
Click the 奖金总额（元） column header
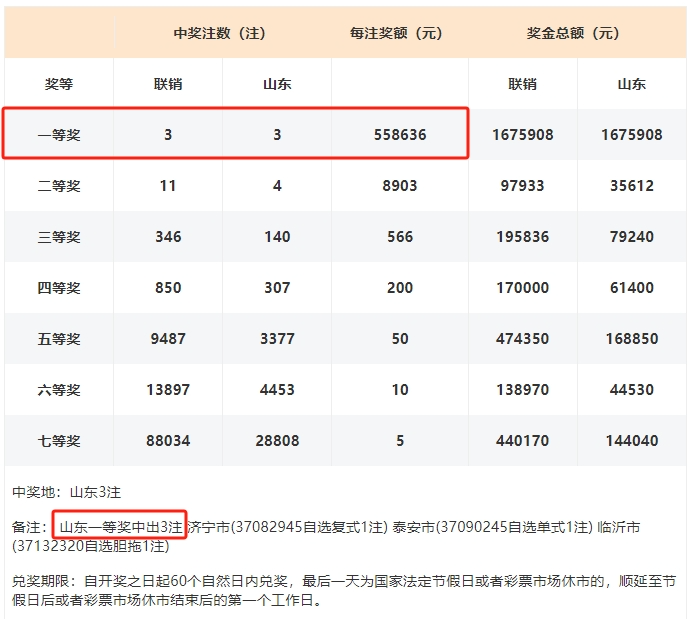573,33
